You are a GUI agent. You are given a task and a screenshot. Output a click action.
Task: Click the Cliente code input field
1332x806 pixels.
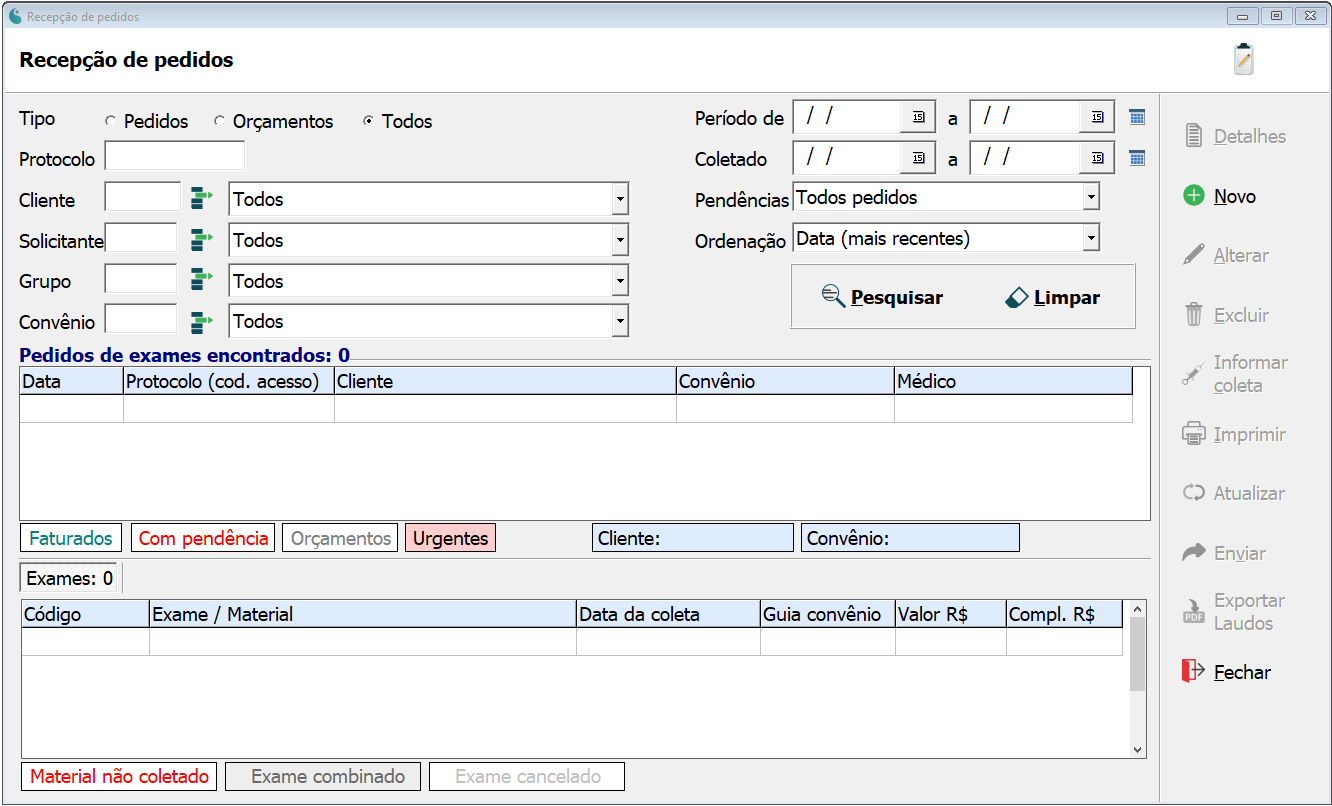[143, 198]
